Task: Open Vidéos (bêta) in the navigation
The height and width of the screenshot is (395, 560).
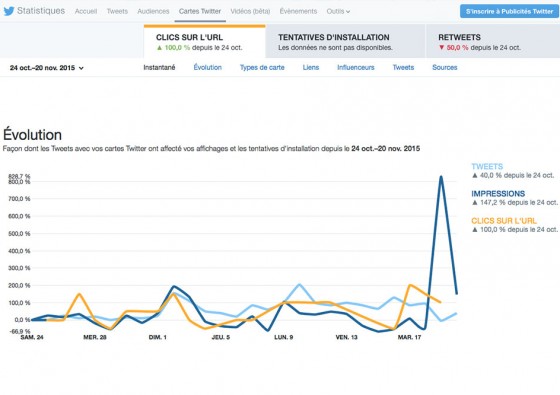Action: click(x=250, y=11)
